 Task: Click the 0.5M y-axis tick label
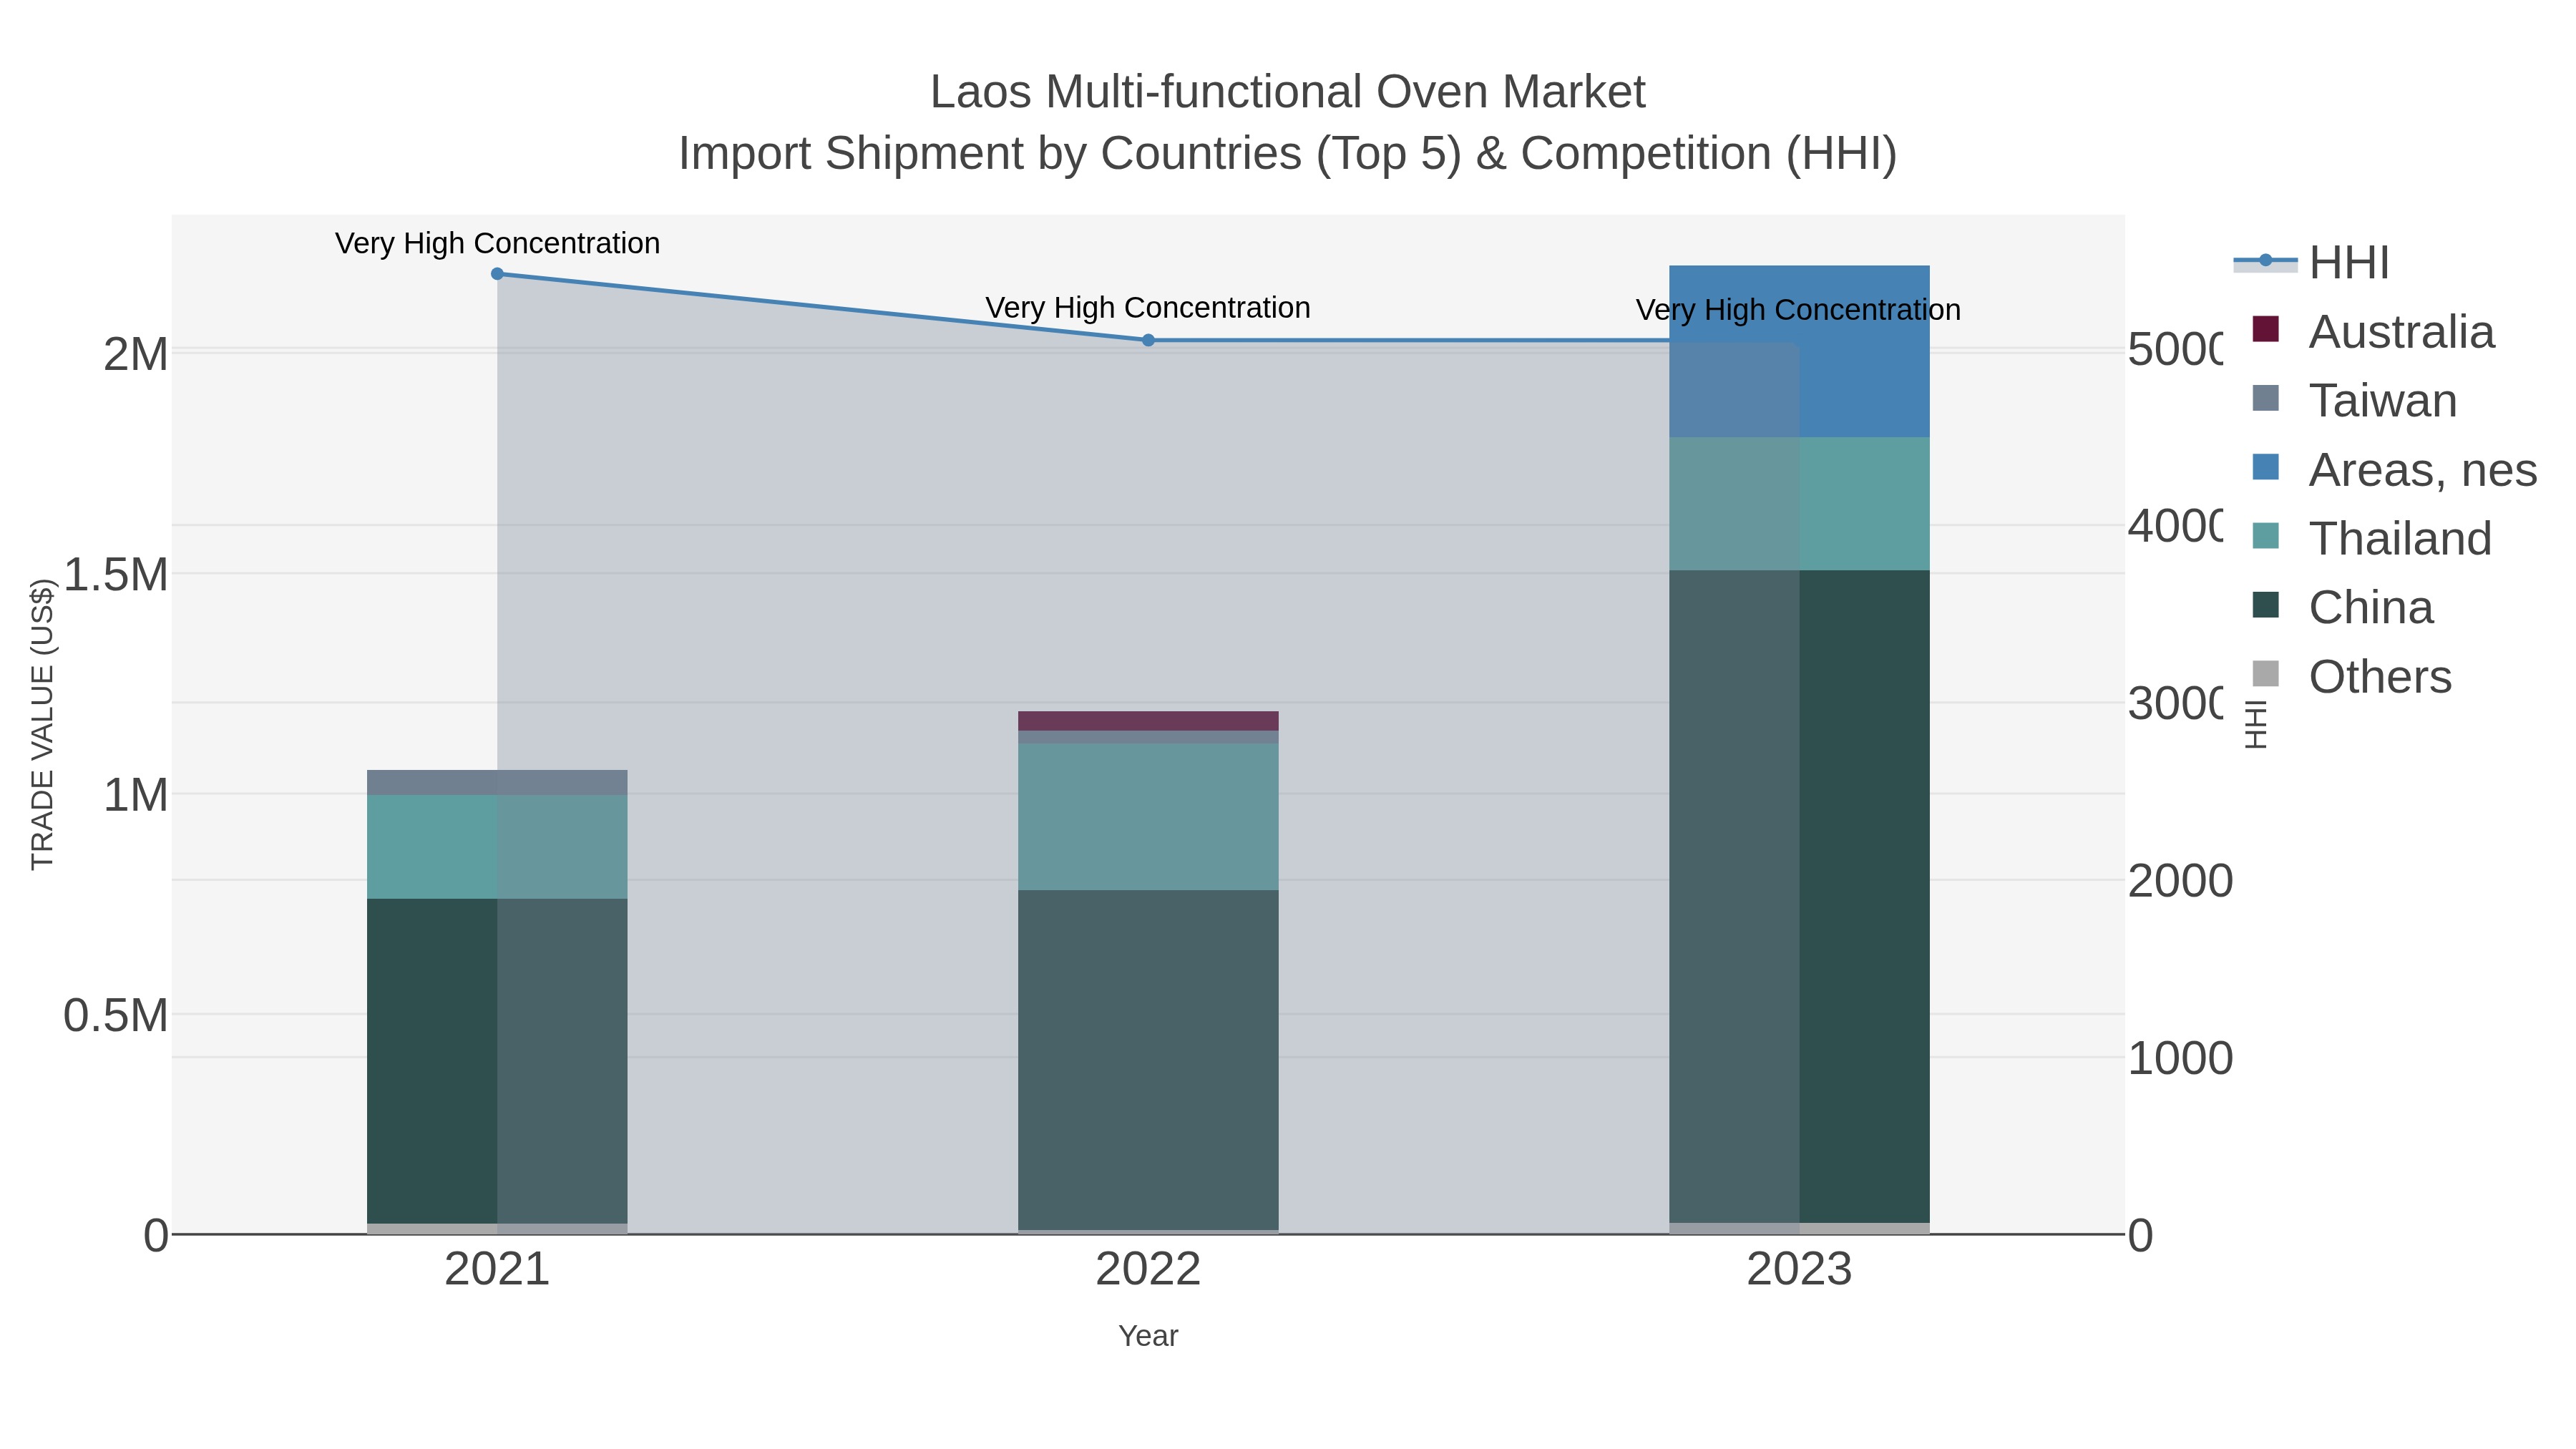click(x=116, y=1016)
